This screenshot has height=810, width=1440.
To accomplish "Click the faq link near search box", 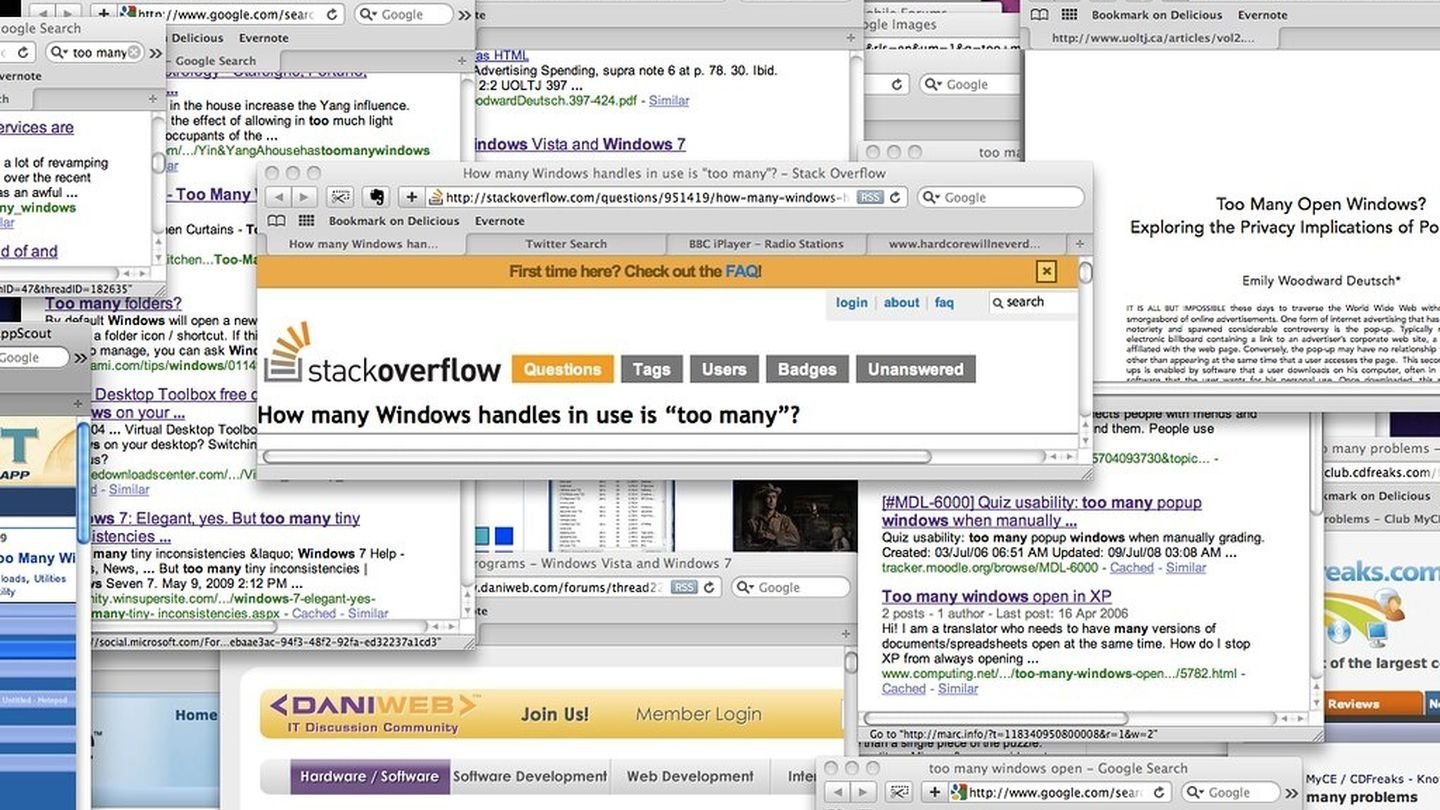I will point(944,302).
